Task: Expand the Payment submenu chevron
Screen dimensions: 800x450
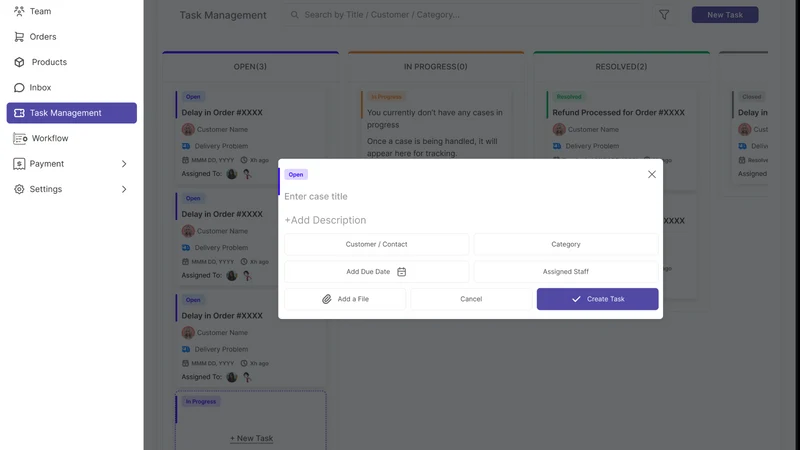Action: click(x=124, y=164)
